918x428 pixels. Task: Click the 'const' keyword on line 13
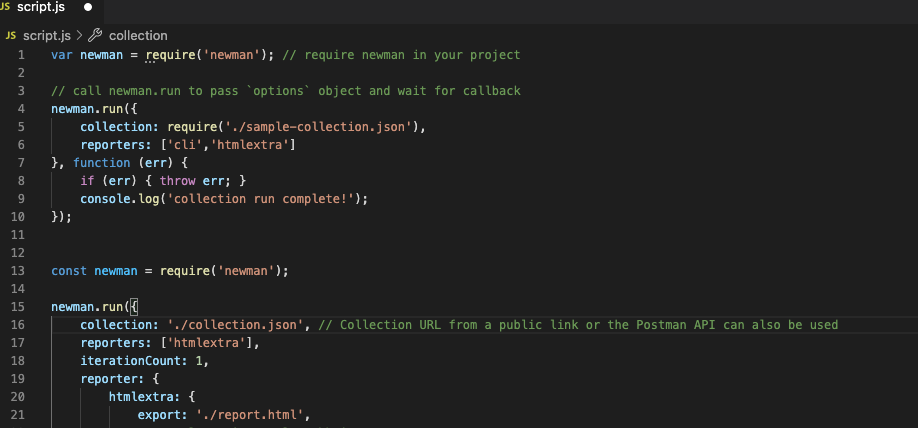coord(68,270)
